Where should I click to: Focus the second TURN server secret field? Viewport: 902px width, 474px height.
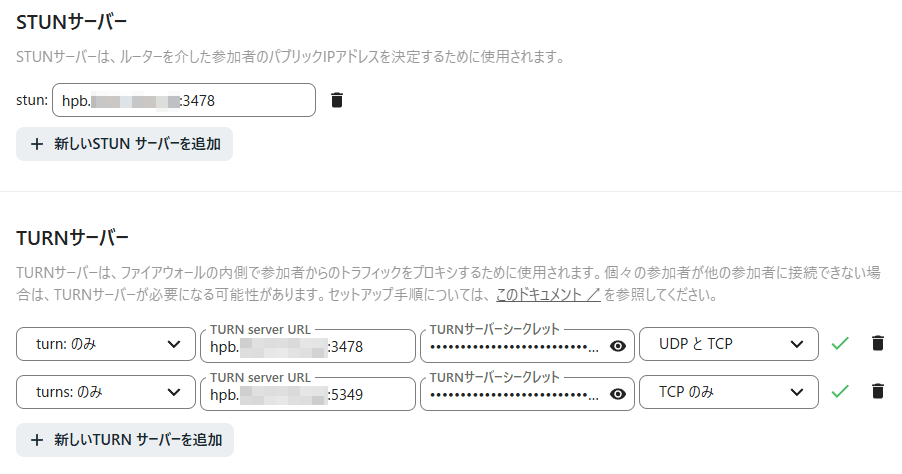point(515,395)
